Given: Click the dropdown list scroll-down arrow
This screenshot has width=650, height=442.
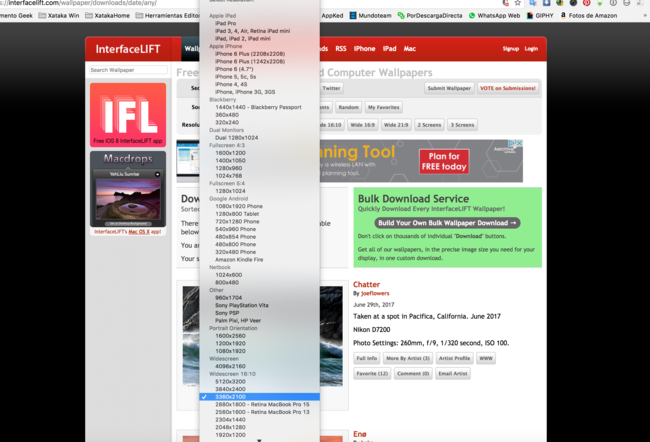Looking at the screenshot, I should coord(259,440).
